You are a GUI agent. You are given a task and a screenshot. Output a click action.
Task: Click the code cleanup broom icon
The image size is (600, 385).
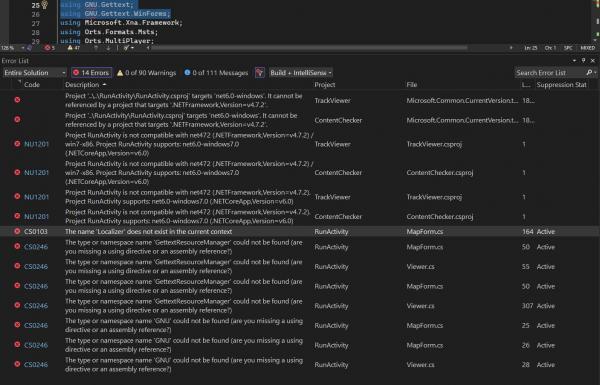click(x=126, y=48)
